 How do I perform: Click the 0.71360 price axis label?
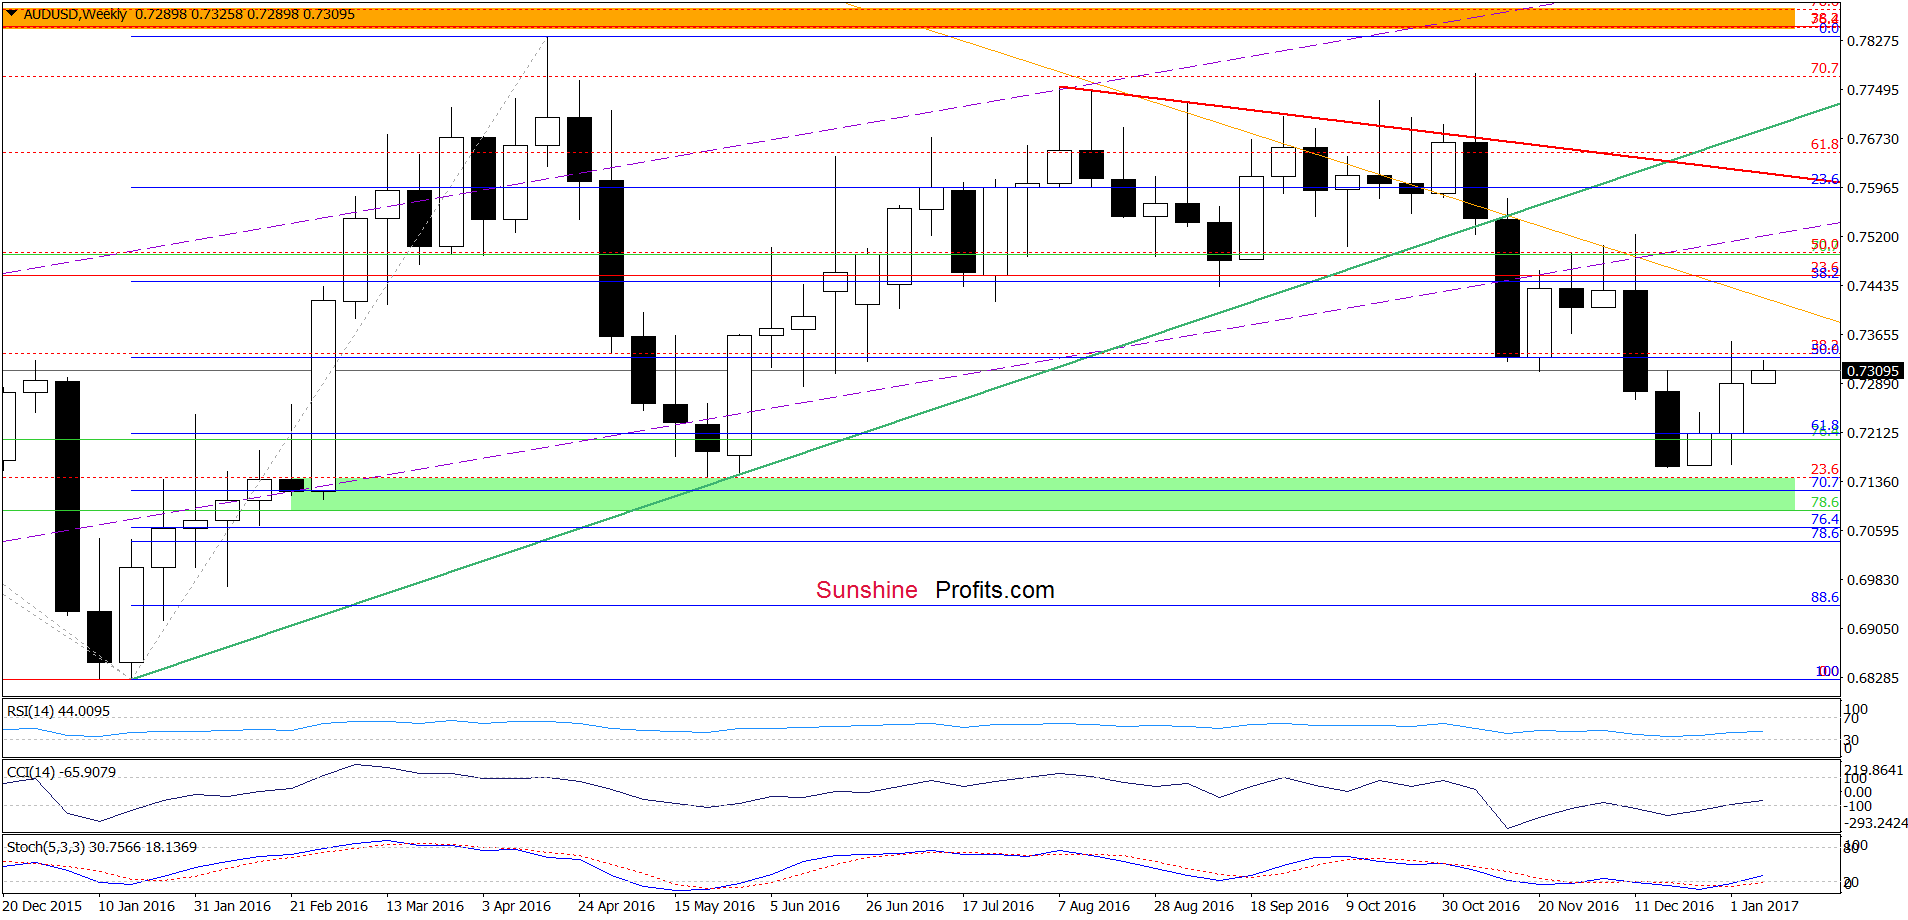click(x=1872, y=482)
